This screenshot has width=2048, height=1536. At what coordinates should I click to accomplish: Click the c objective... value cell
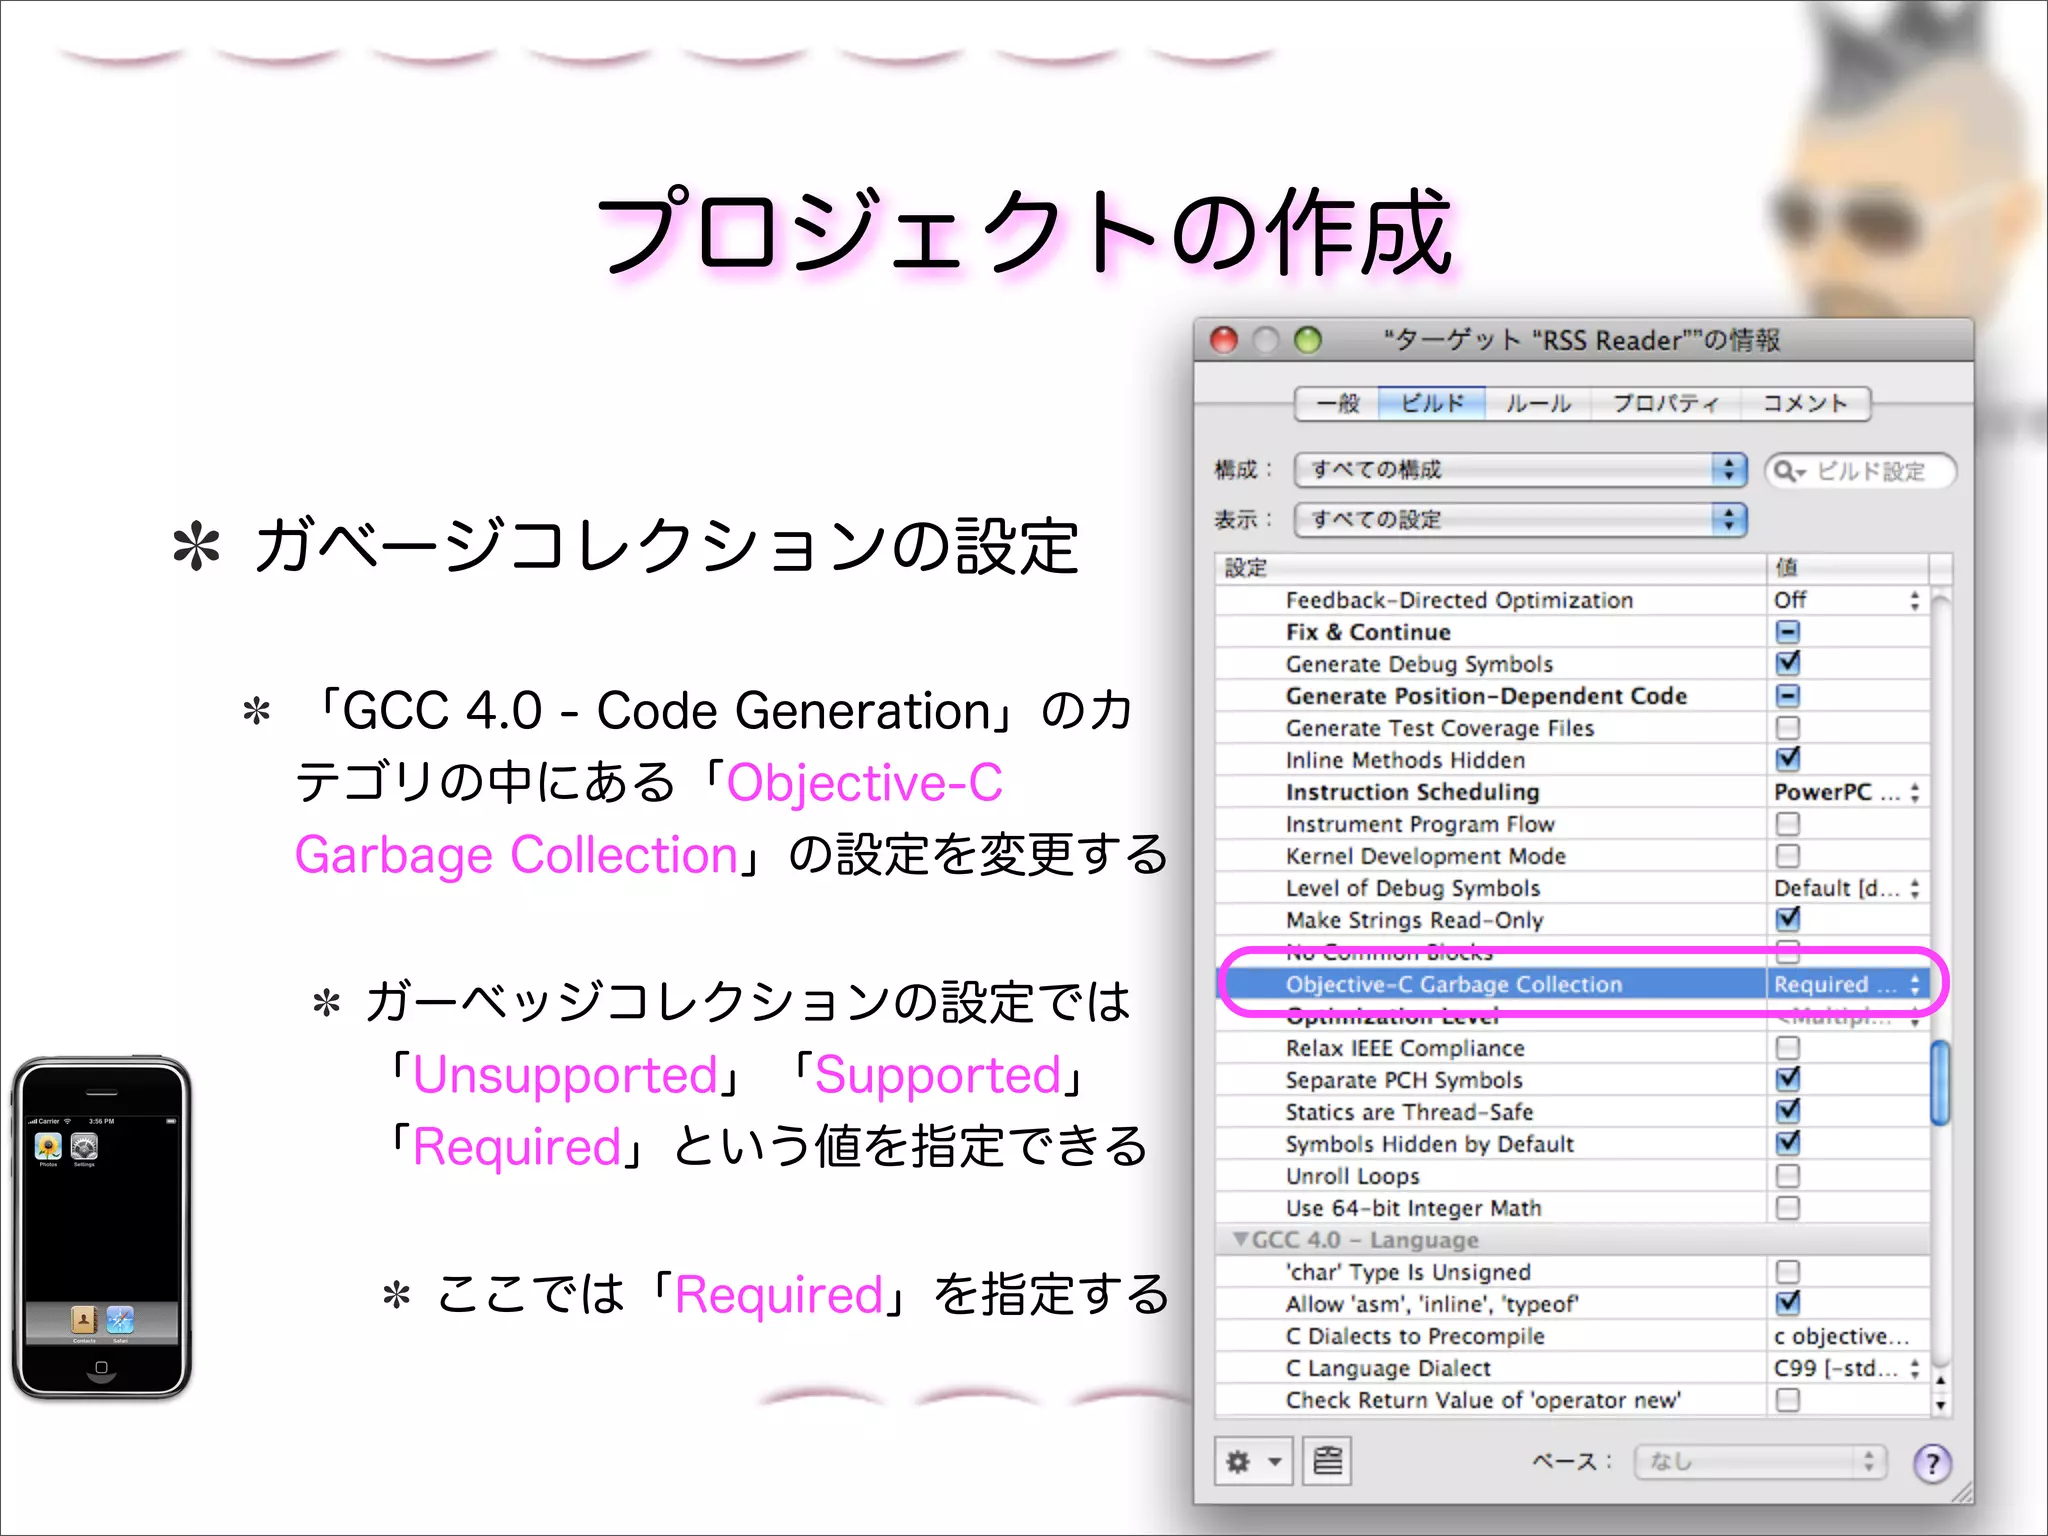pyautogui.click(x=1847, y=1336)
